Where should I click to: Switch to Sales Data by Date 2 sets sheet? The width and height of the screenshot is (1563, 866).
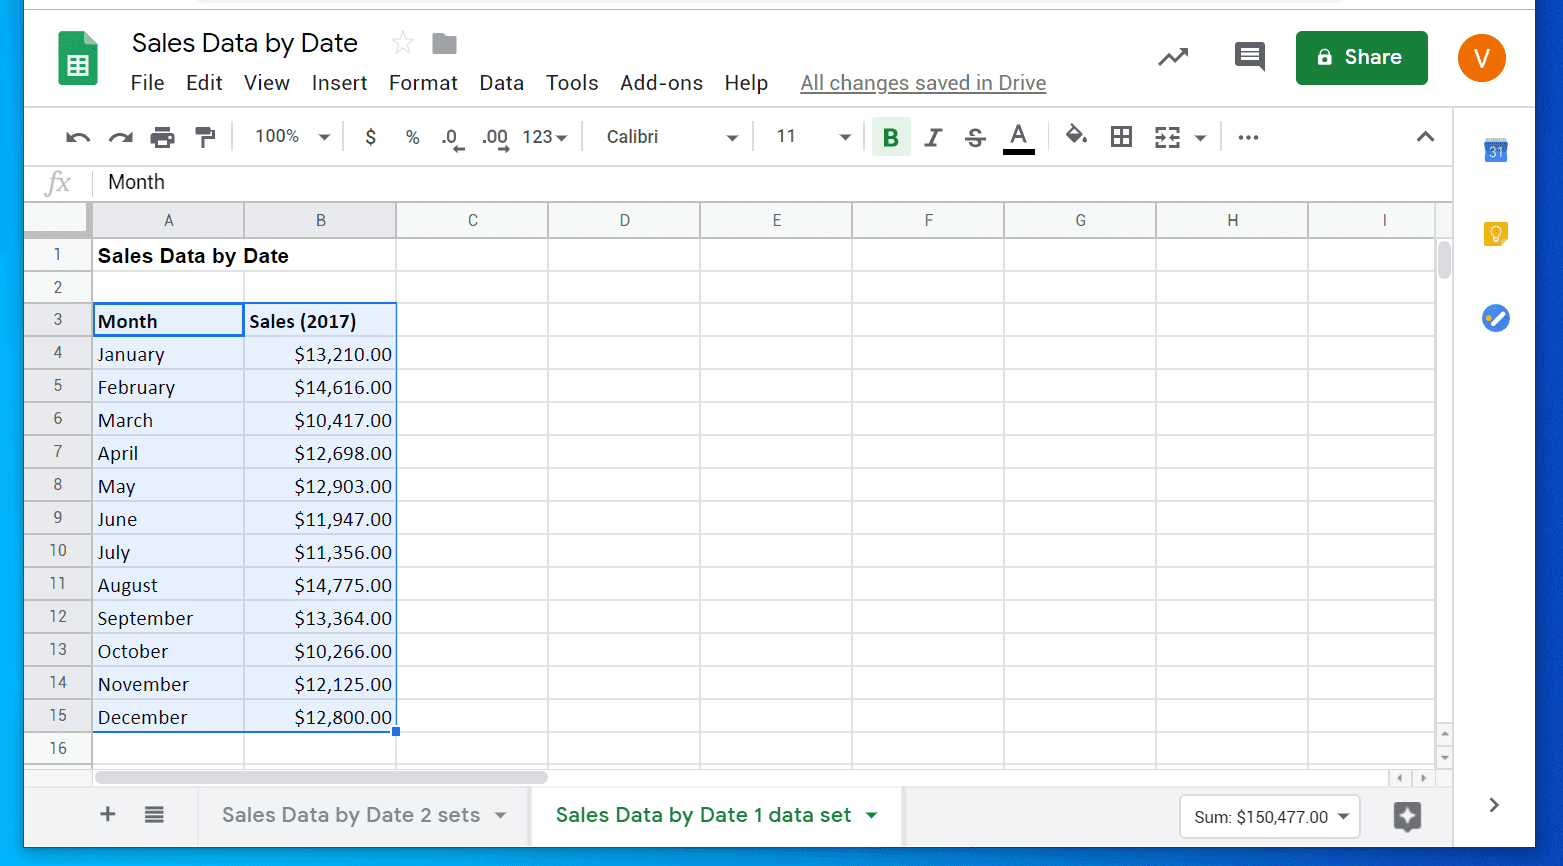[352, 815]
